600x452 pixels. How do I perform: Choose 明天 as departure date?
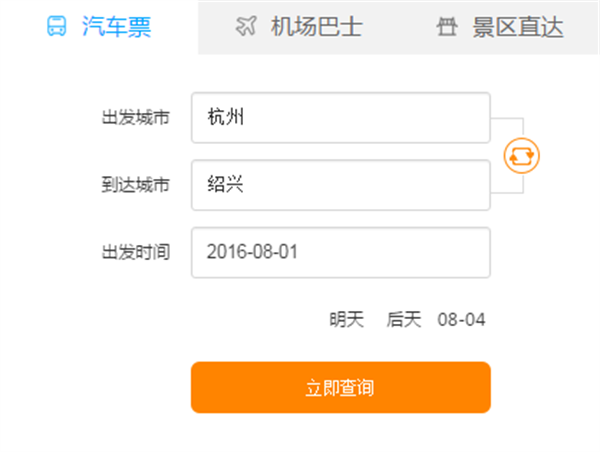tap(347, 320)
